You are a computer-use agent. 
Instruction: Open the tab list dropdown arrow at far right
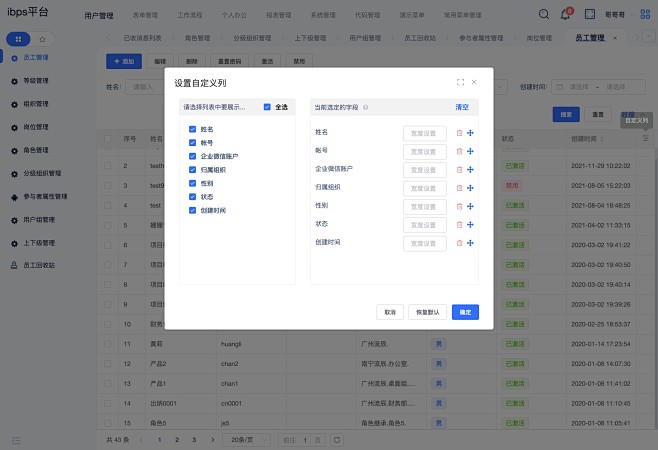649,37
